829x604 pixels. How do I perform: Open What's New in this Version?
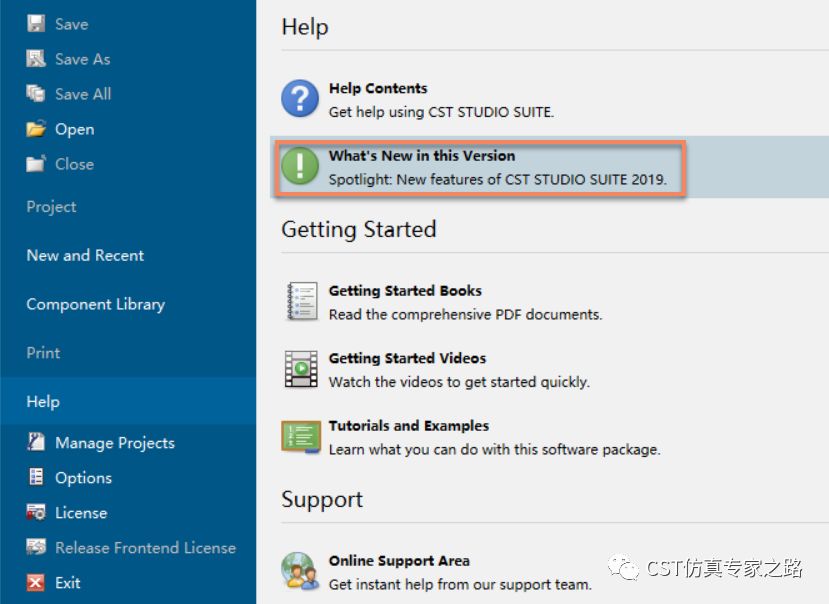coord(422,155)
